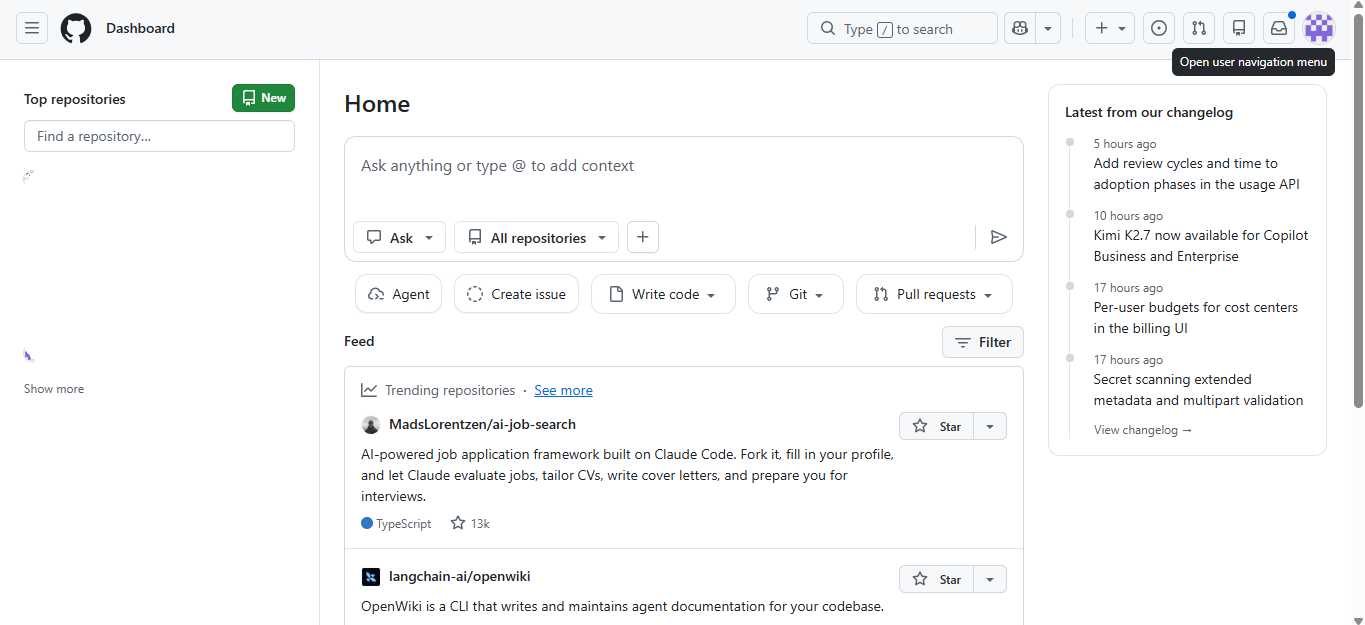This screenshot has height=625, width=1365.
Task: Open the Ask mode dropdown
Action: tap(399, 237)
